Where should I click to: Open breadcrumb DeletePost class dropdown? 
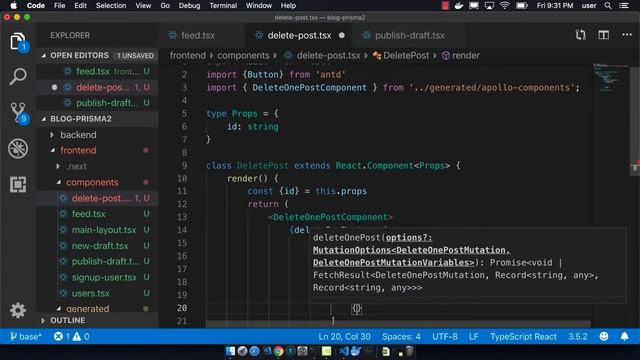pyautogui.click(x=401, y=56)
